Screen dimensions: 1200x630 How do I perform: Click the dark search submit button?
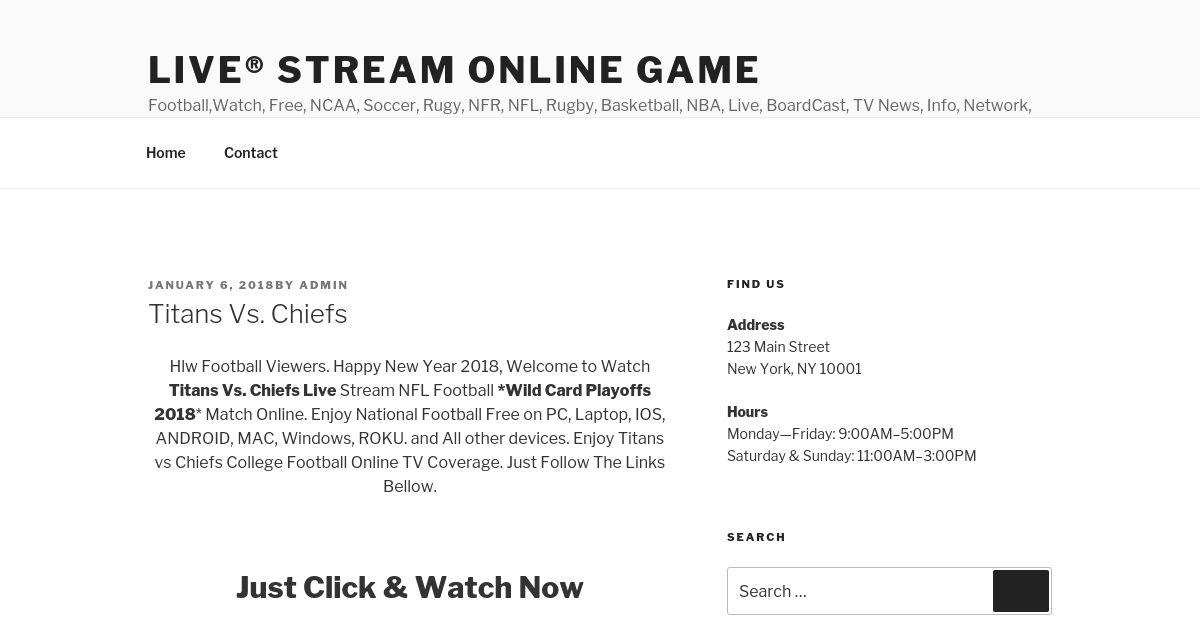coord(1020,591)
